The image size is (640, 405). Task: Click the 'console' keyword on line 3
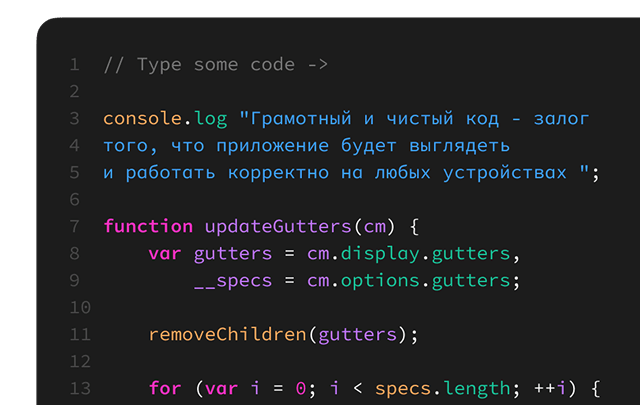(x=142, y=119)
